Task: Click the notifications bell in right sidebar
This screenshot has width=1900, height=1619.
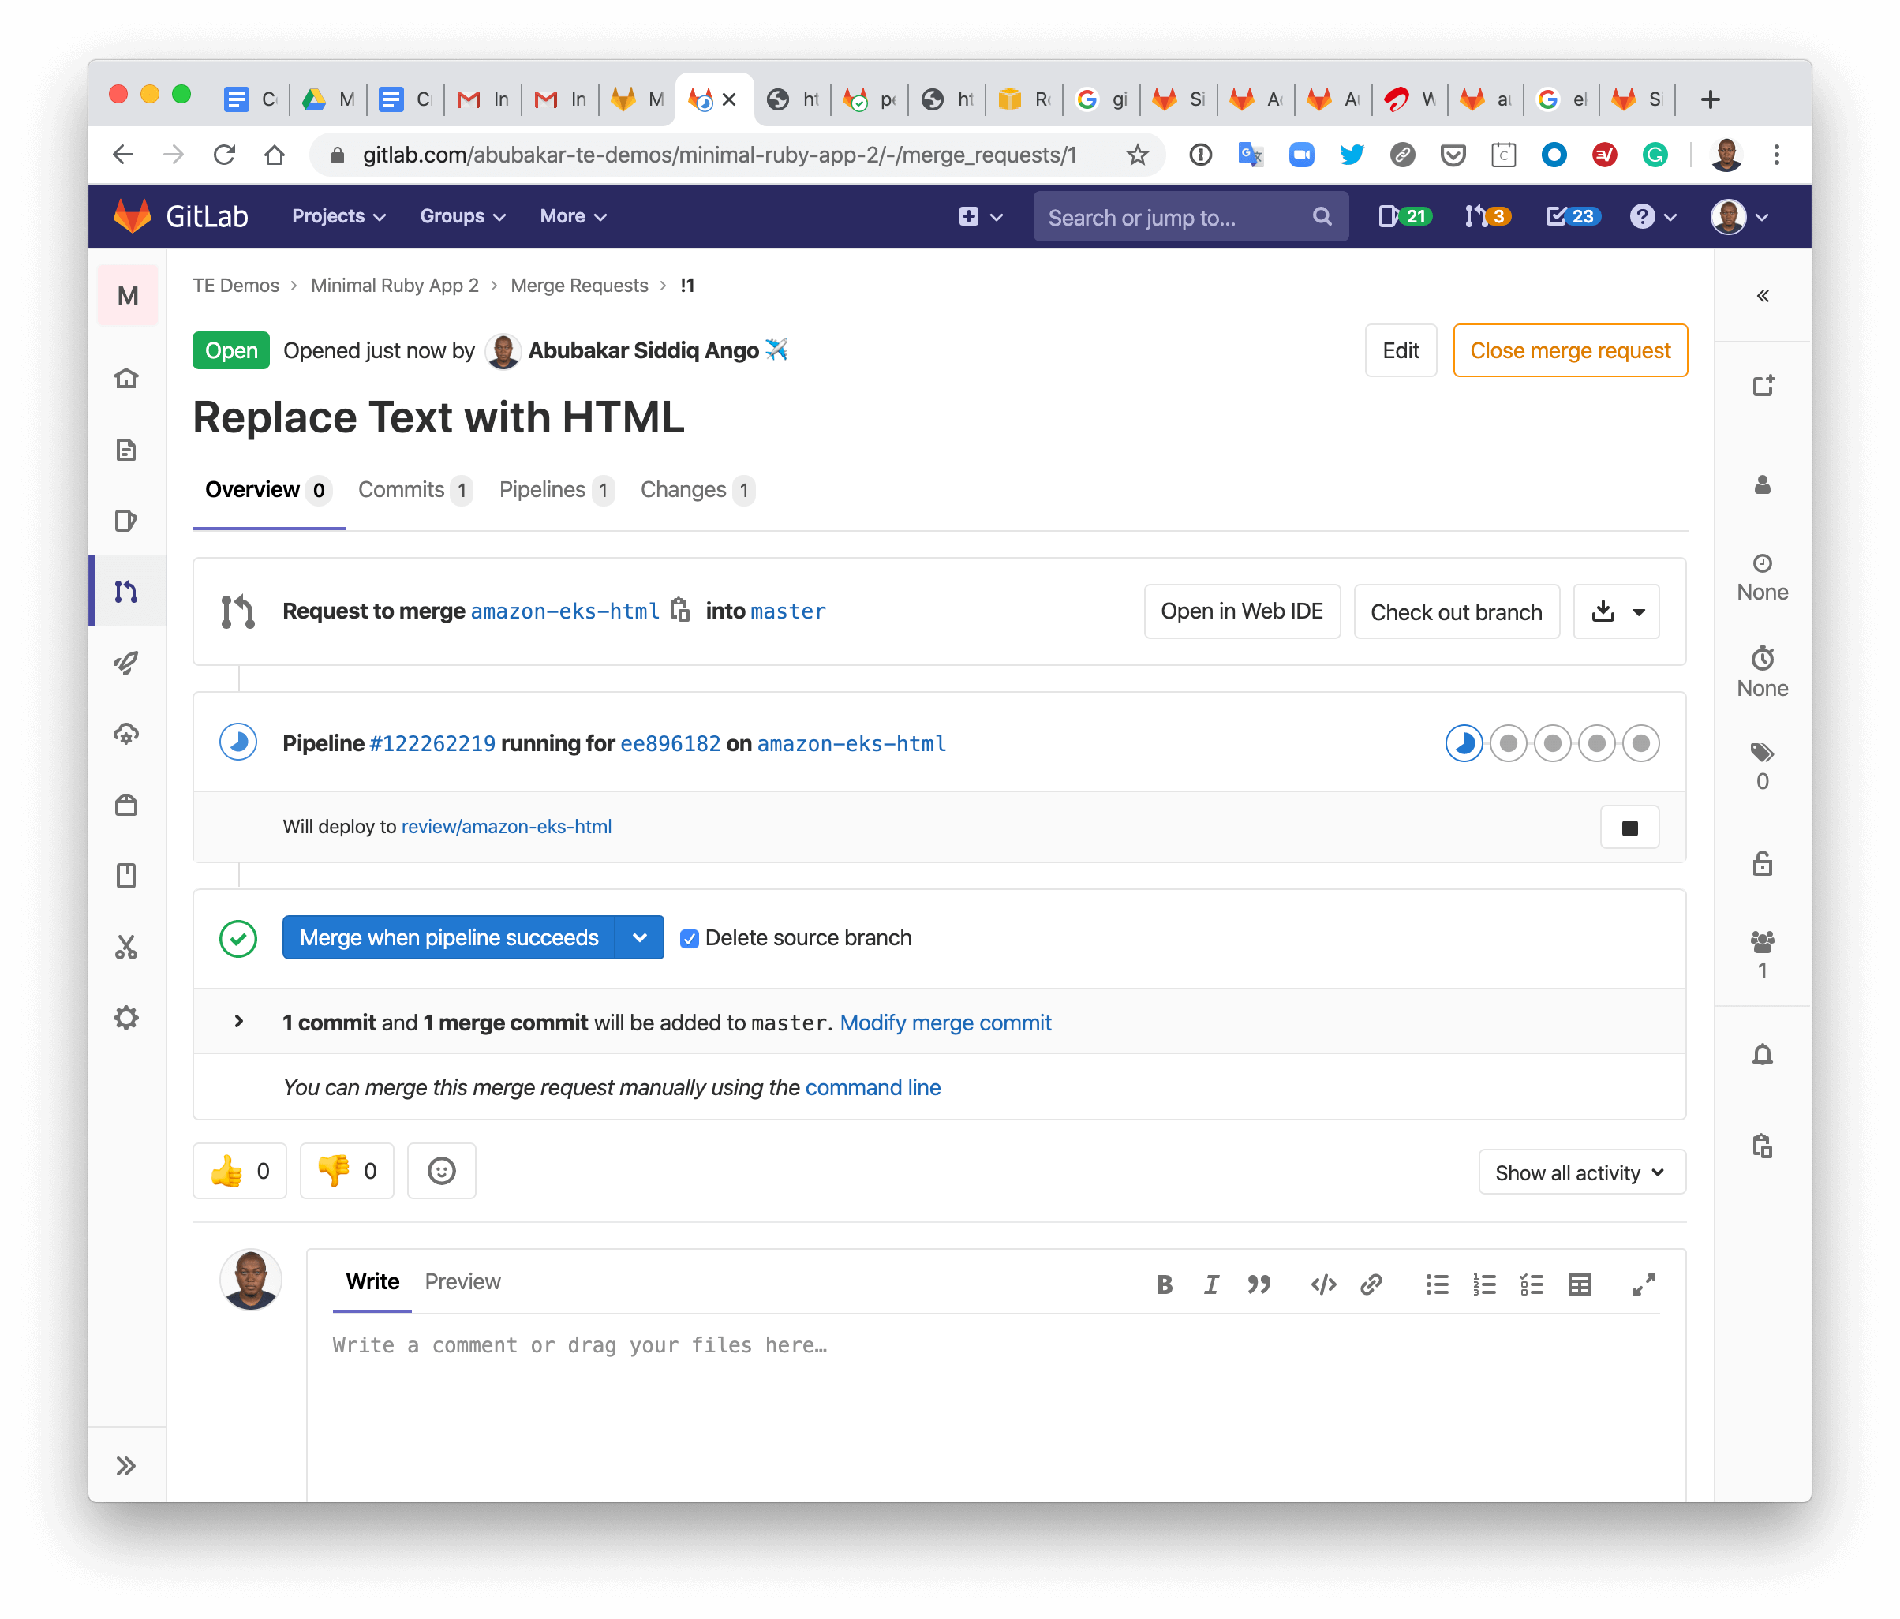Action: tap(1762, 1055)
